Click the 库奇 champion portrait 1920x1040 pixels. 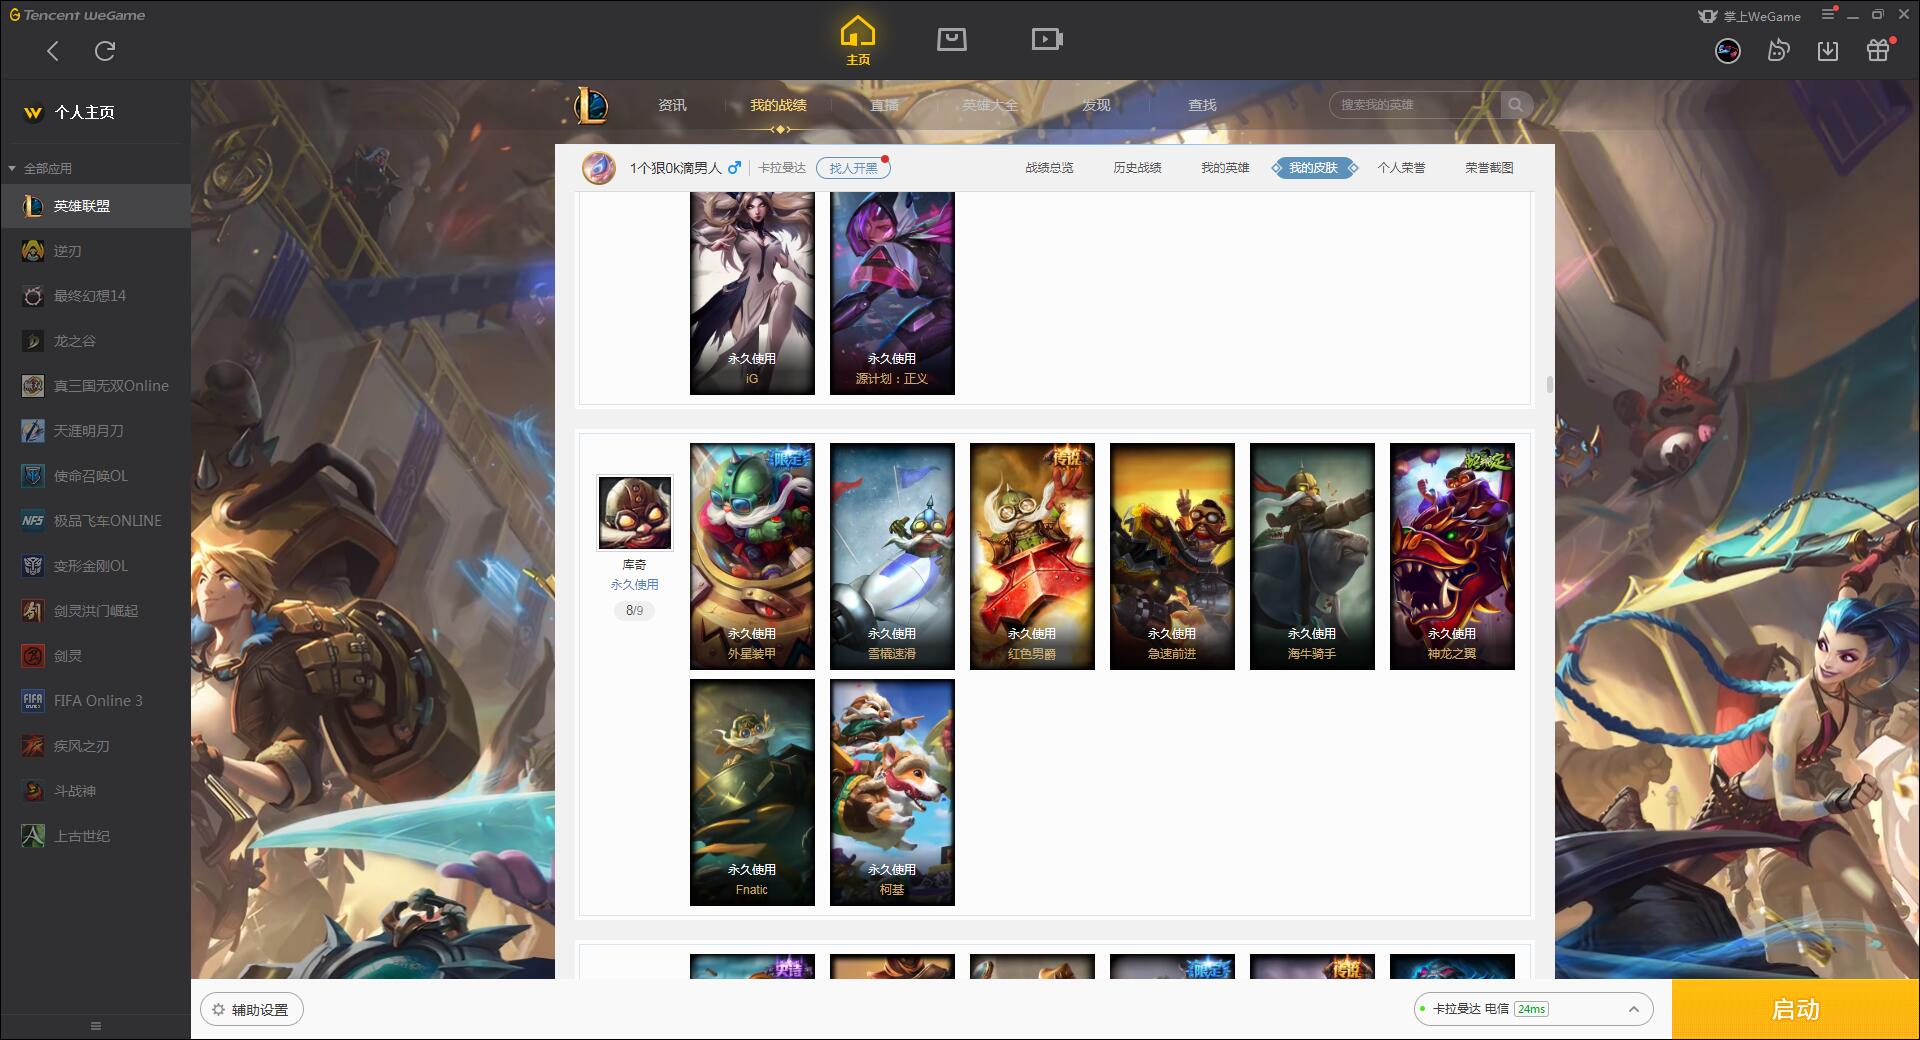click(635, 512)
